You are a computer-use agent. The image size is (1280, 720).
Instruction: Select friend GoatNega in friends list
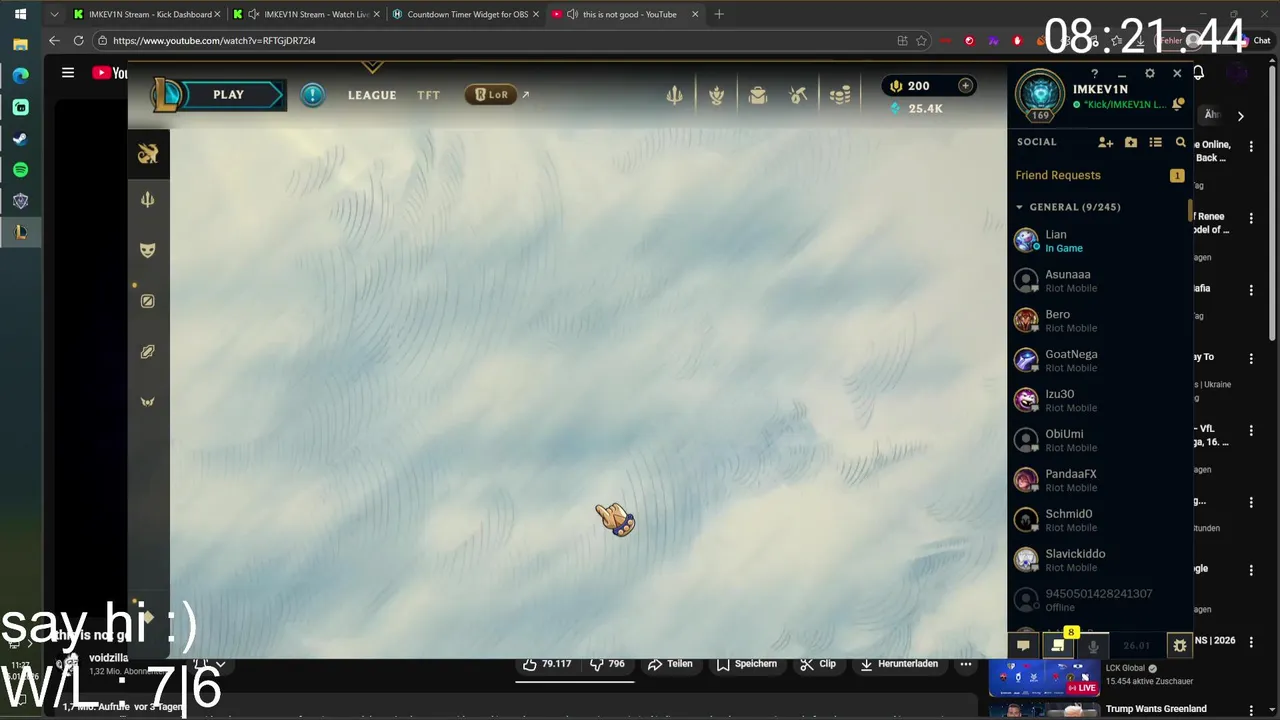1099,361
